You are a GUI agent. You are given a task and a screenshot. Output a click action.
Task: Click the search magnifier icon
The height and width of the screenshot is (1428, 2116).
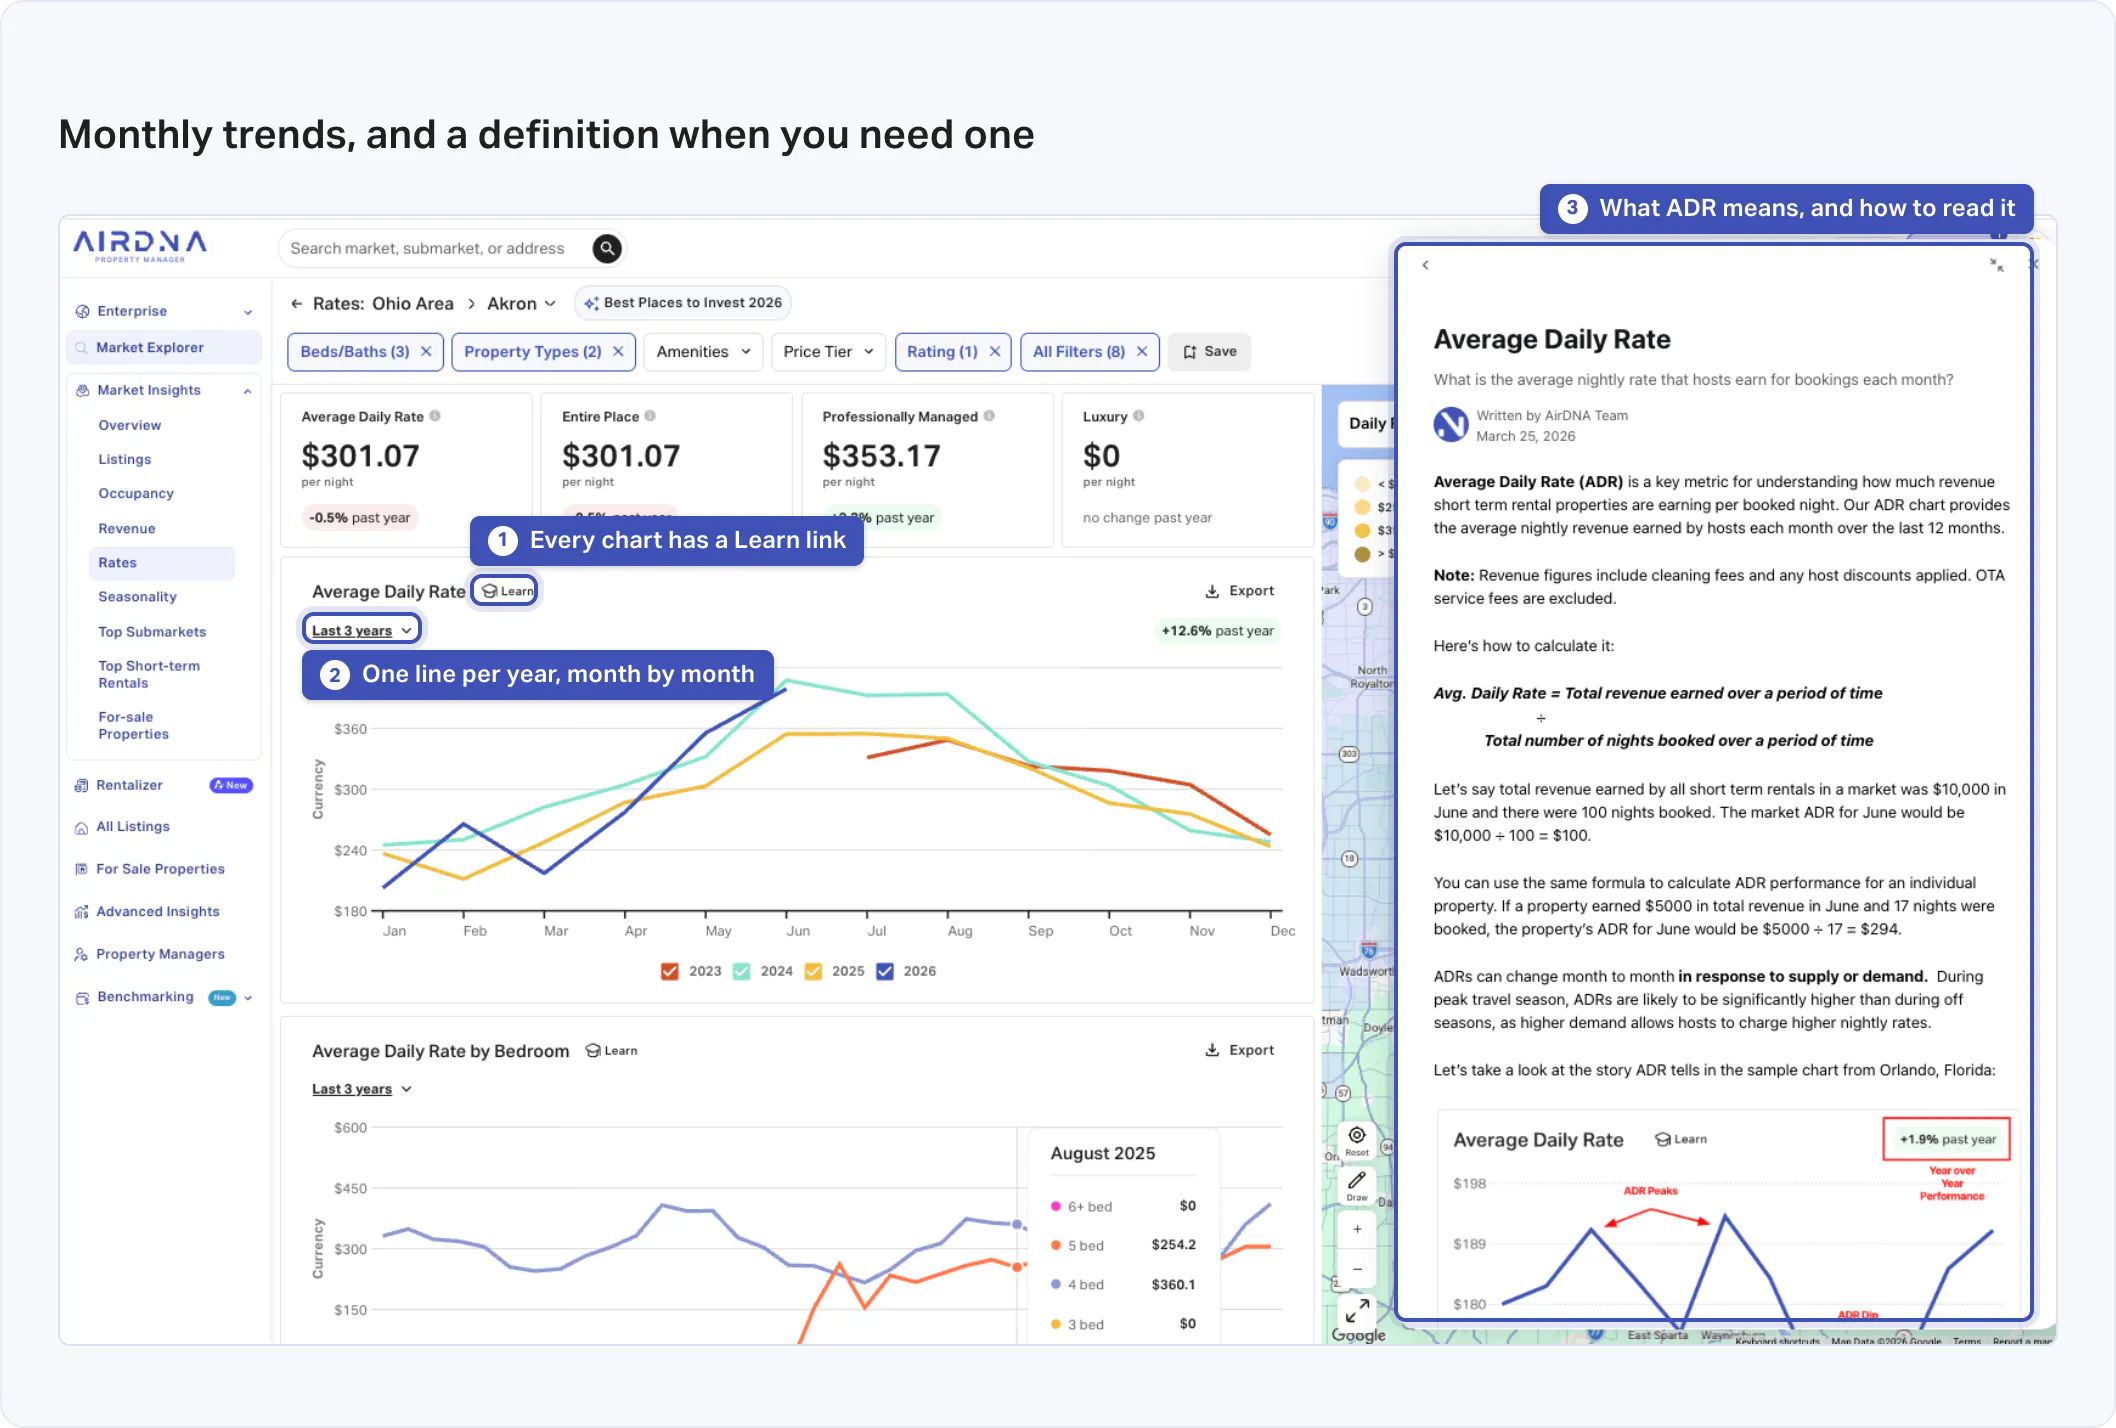pos(606,248)
